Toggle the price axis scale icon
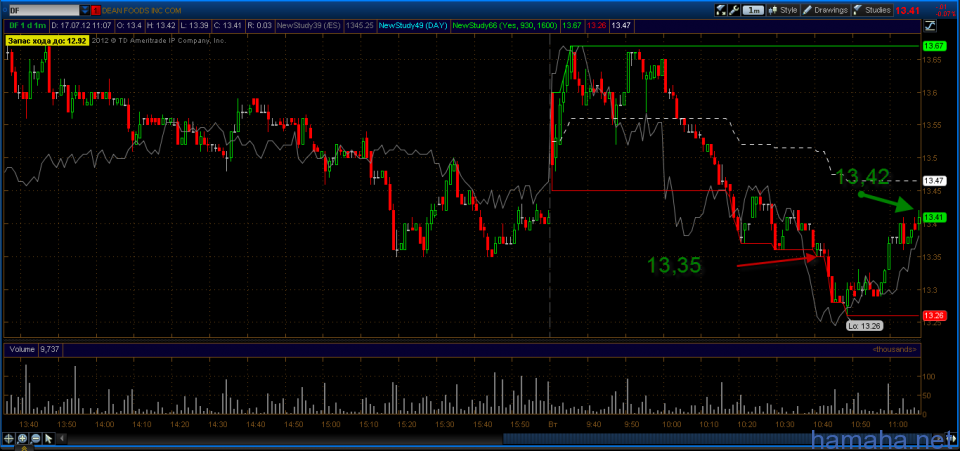 [x=930, y=25]
